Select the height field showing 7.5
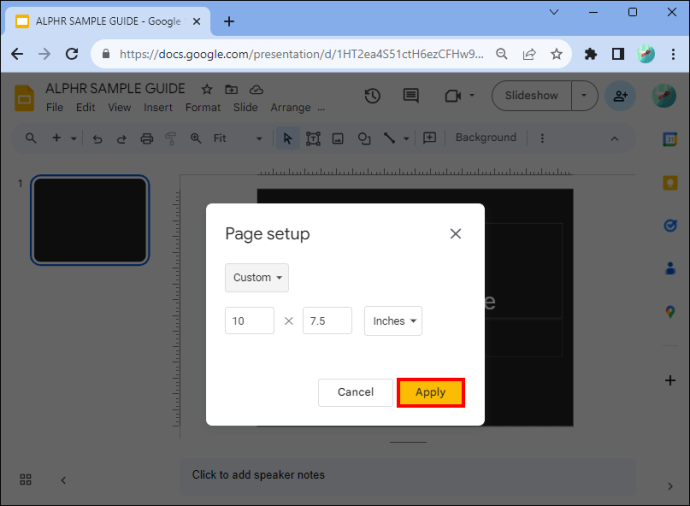The width and height of the screenshot is (690, 506). 327,321
